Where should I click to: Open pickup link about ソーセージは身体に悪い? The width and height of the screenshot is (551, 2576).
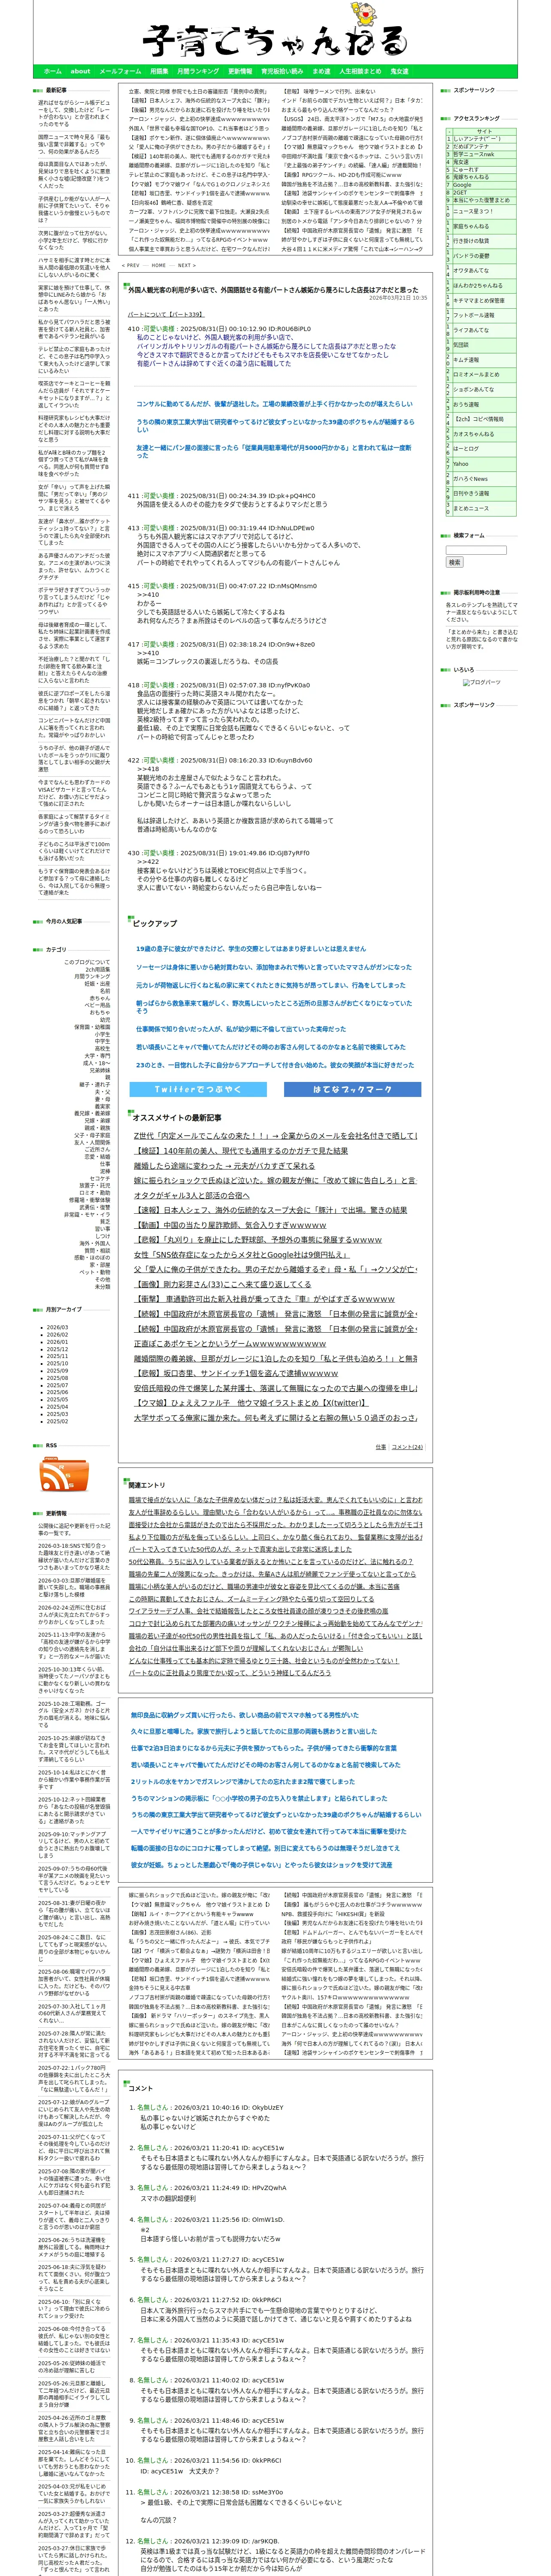coord(274,967)
